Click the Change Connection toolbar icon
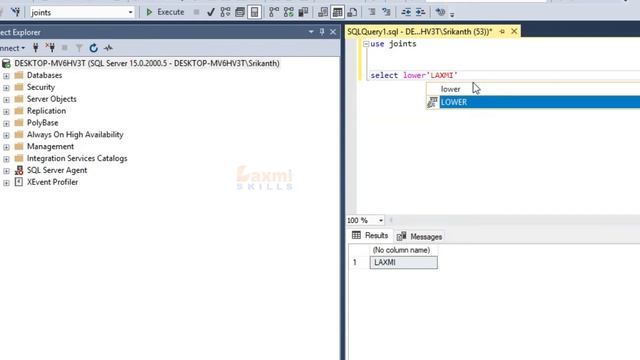 [x=15, y=12]
